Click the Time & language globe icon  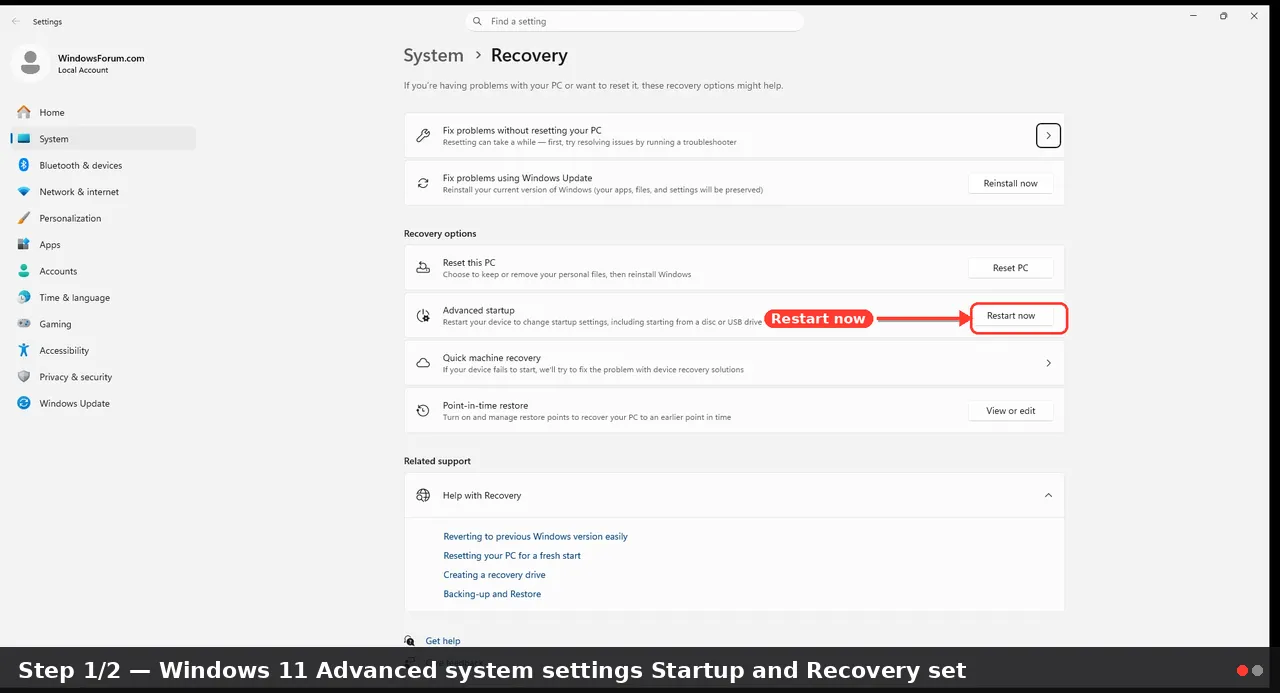click(x=23, y=298)
